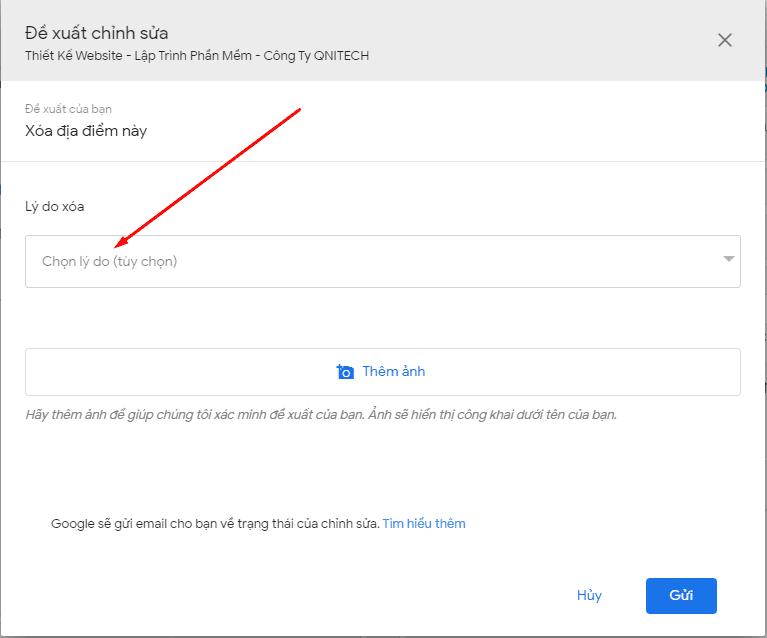Submit the suggestion with Gửi
Viewport: 767px width, 638px height.
[x=681, y=595]
